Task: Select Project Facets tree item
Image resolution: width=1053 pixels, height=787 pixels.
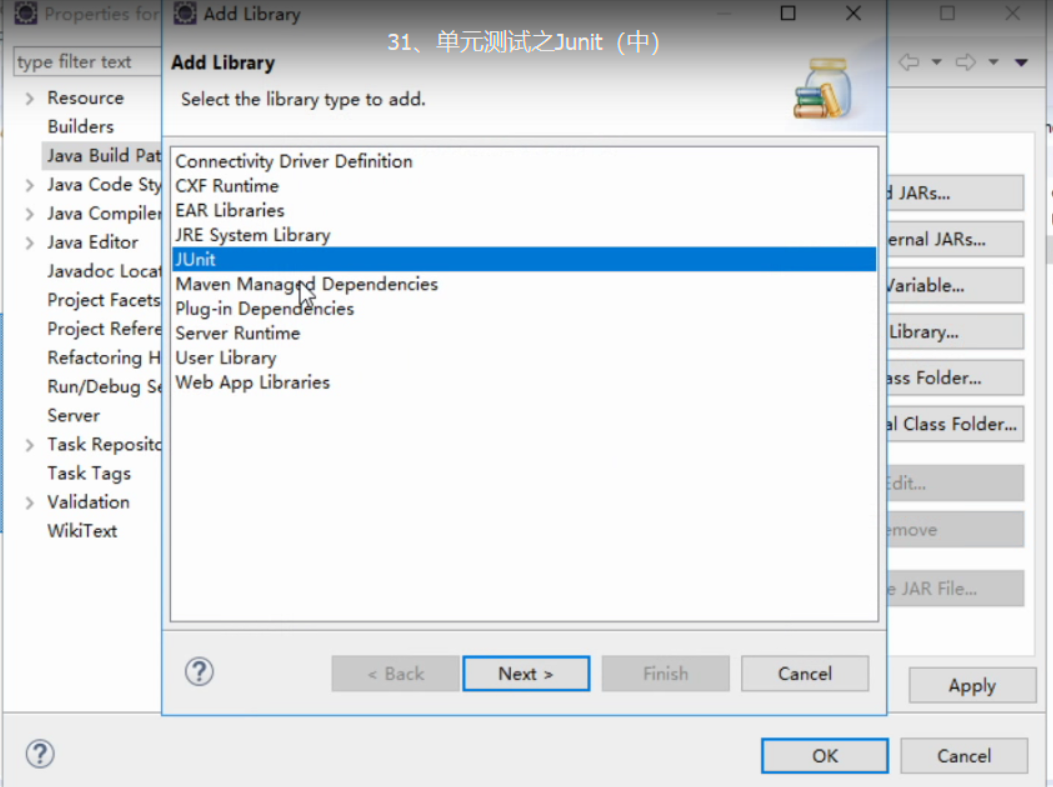Action: coord(103,300)
